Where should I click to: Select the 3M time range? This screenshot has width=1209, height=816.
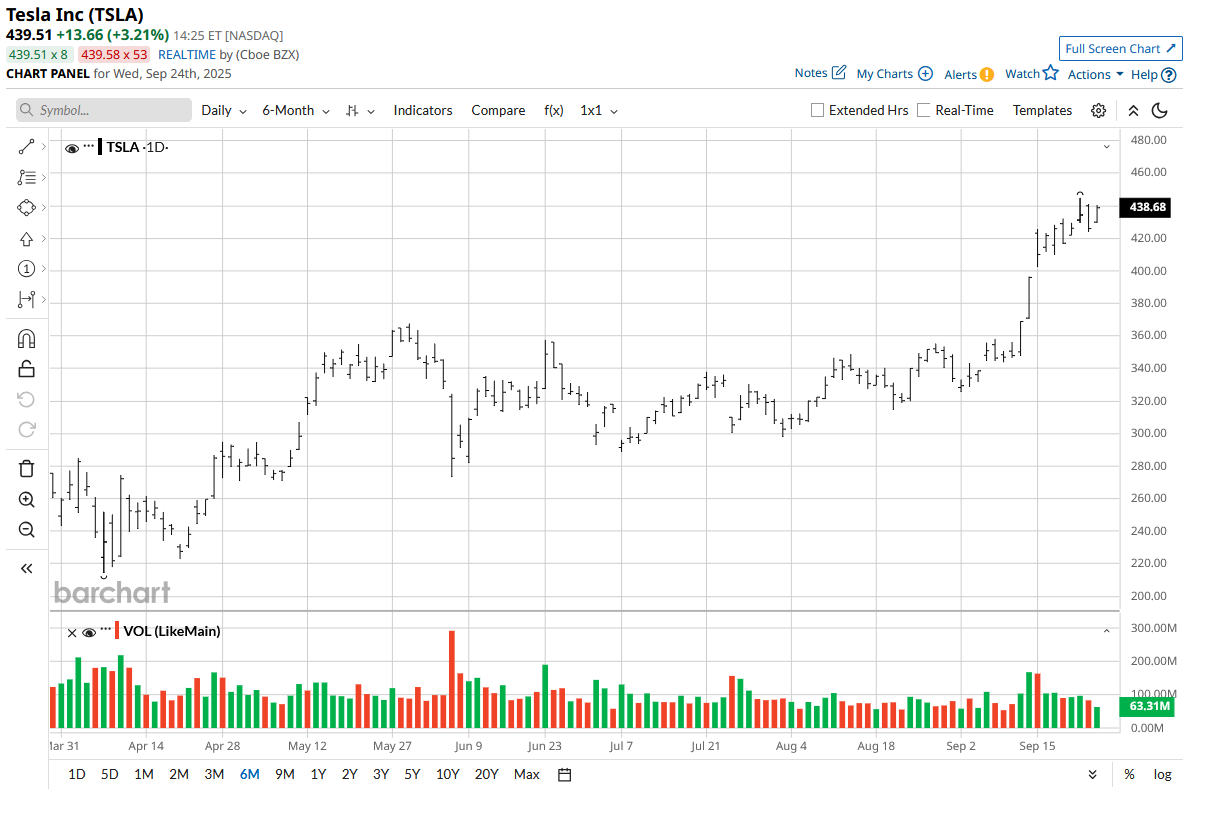[x=214, y=774]
